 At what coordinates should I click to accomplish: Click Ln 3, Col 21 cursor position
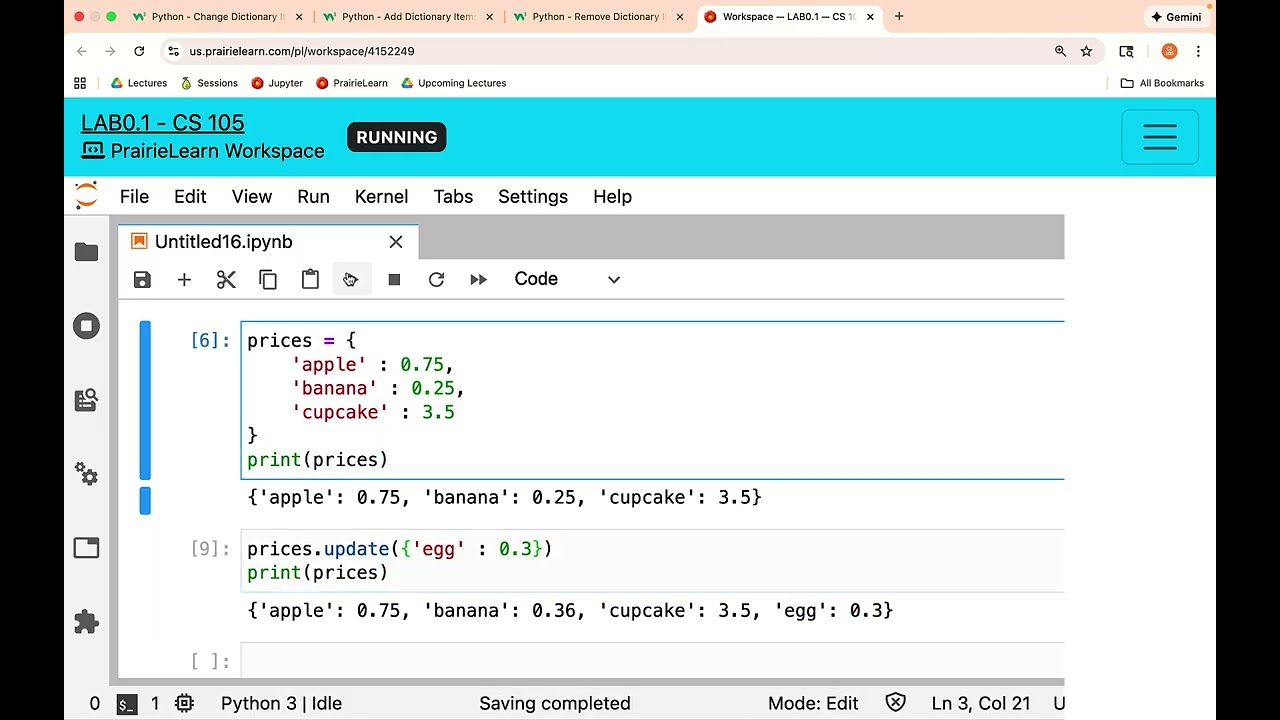(x=981, y=703)
